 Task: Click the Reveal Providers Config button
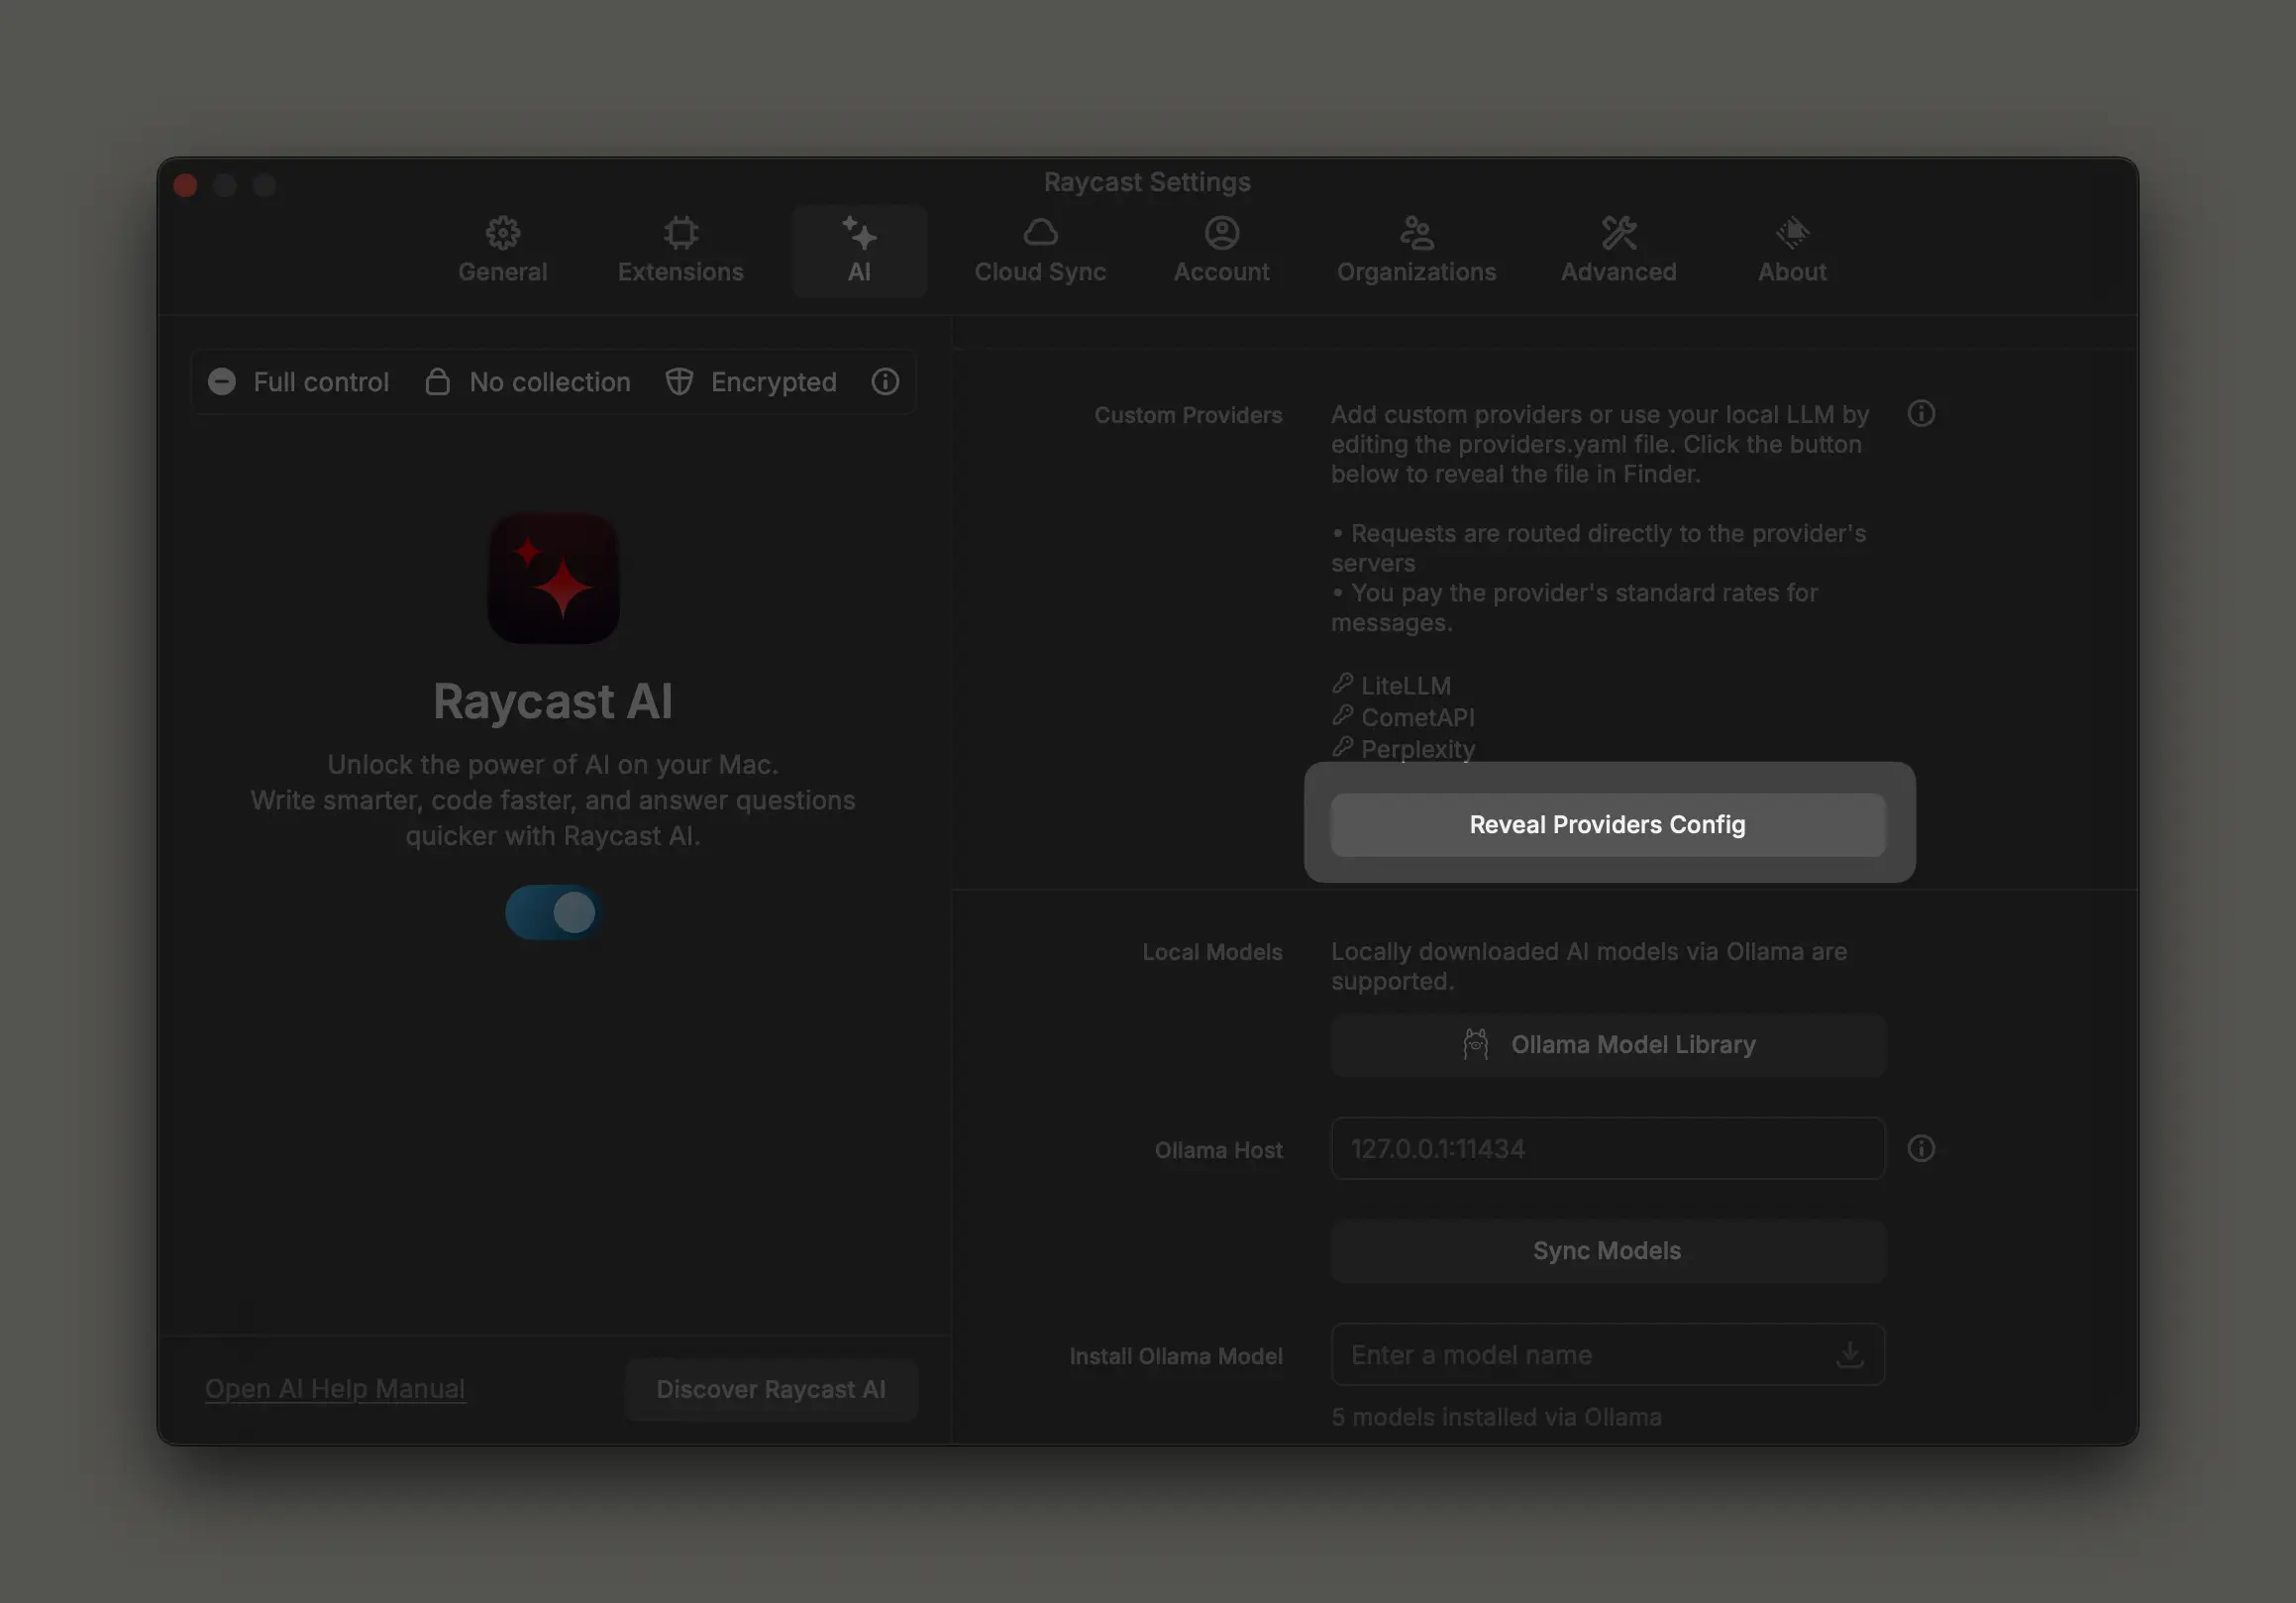pos(1607,824)
